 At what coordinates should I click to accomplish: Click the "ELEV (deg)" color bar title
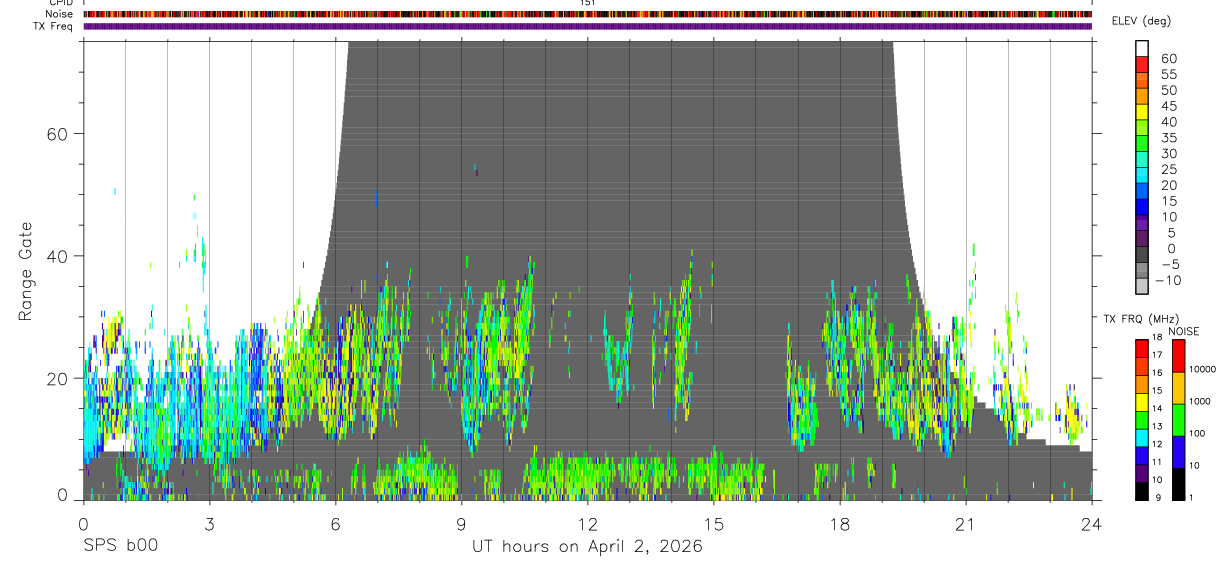coord(1143,21)
